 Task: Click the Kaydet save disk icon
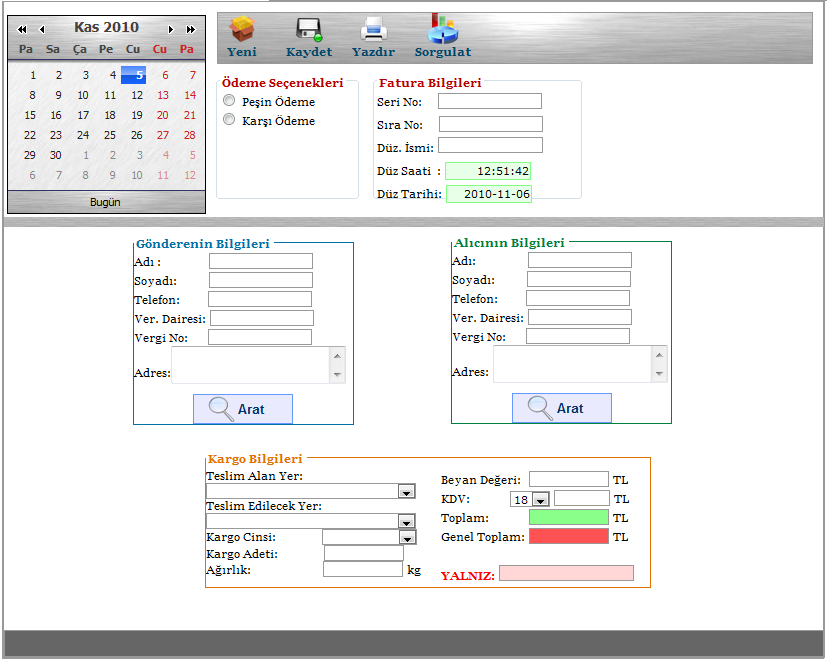308,30
